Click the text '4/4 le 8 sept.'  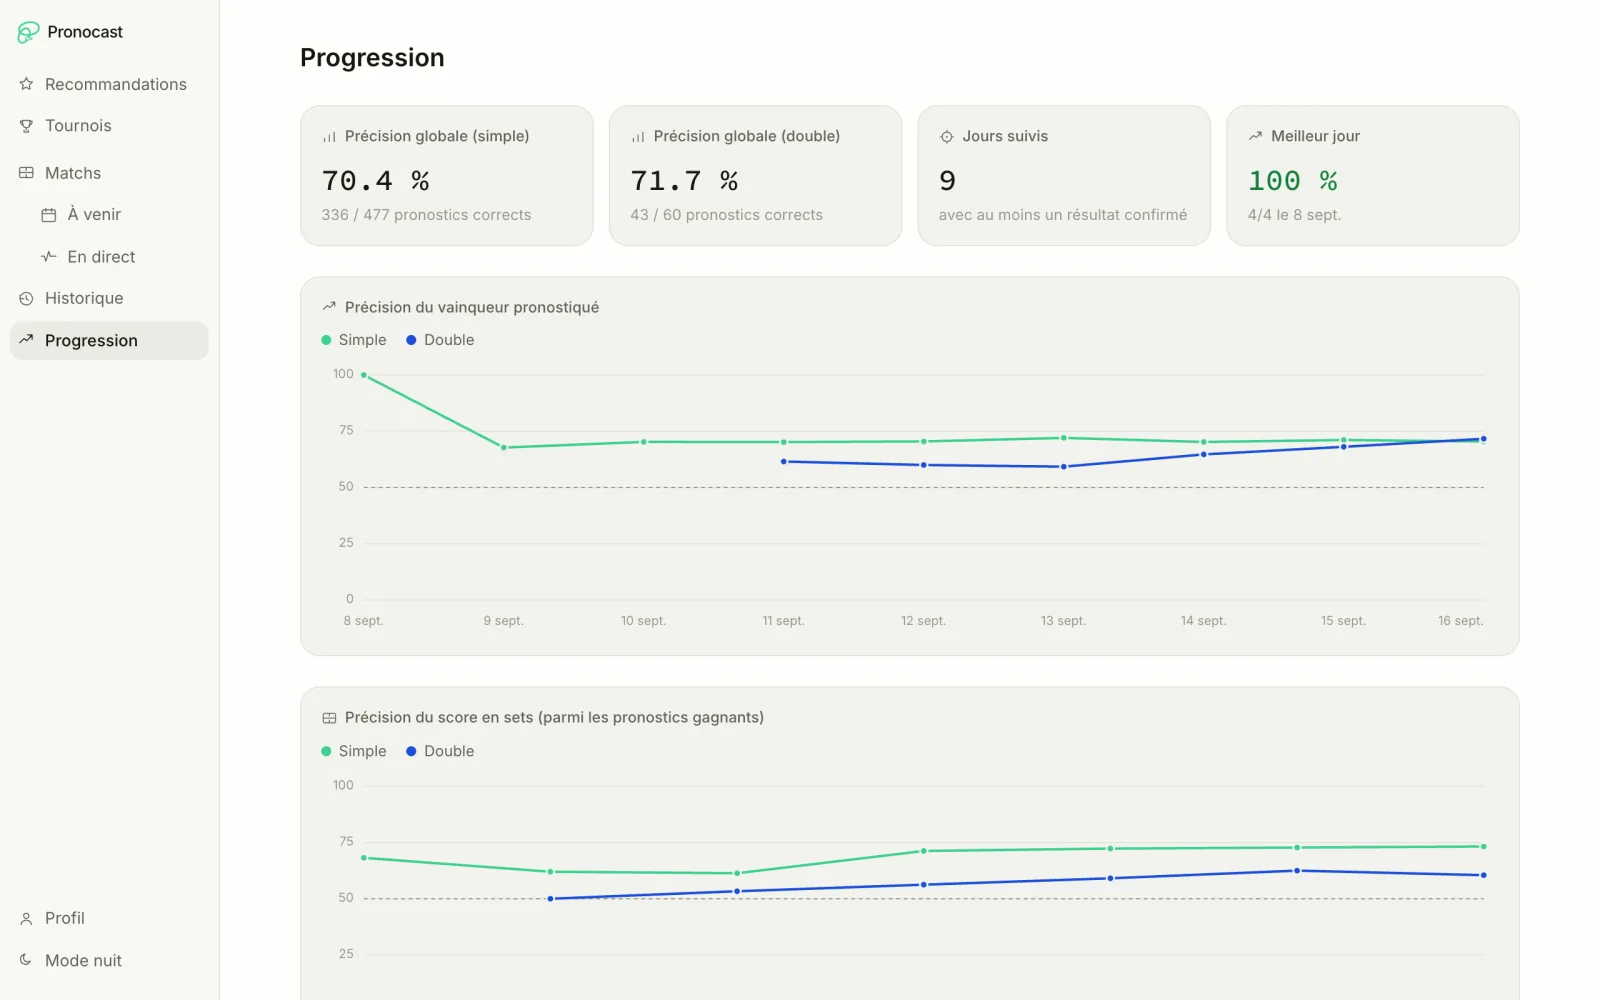coord(1294,215)
